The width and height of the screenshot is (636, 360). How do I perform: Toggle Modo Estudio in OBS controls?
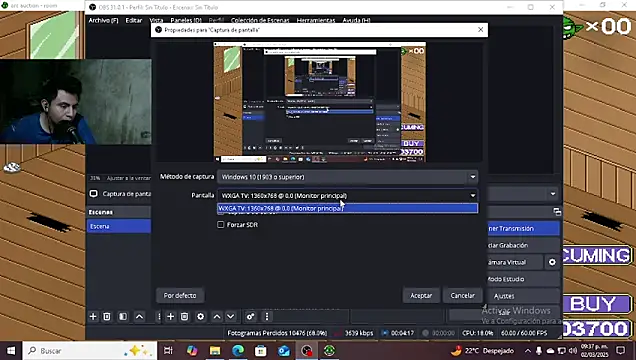[x=523, y=279]
